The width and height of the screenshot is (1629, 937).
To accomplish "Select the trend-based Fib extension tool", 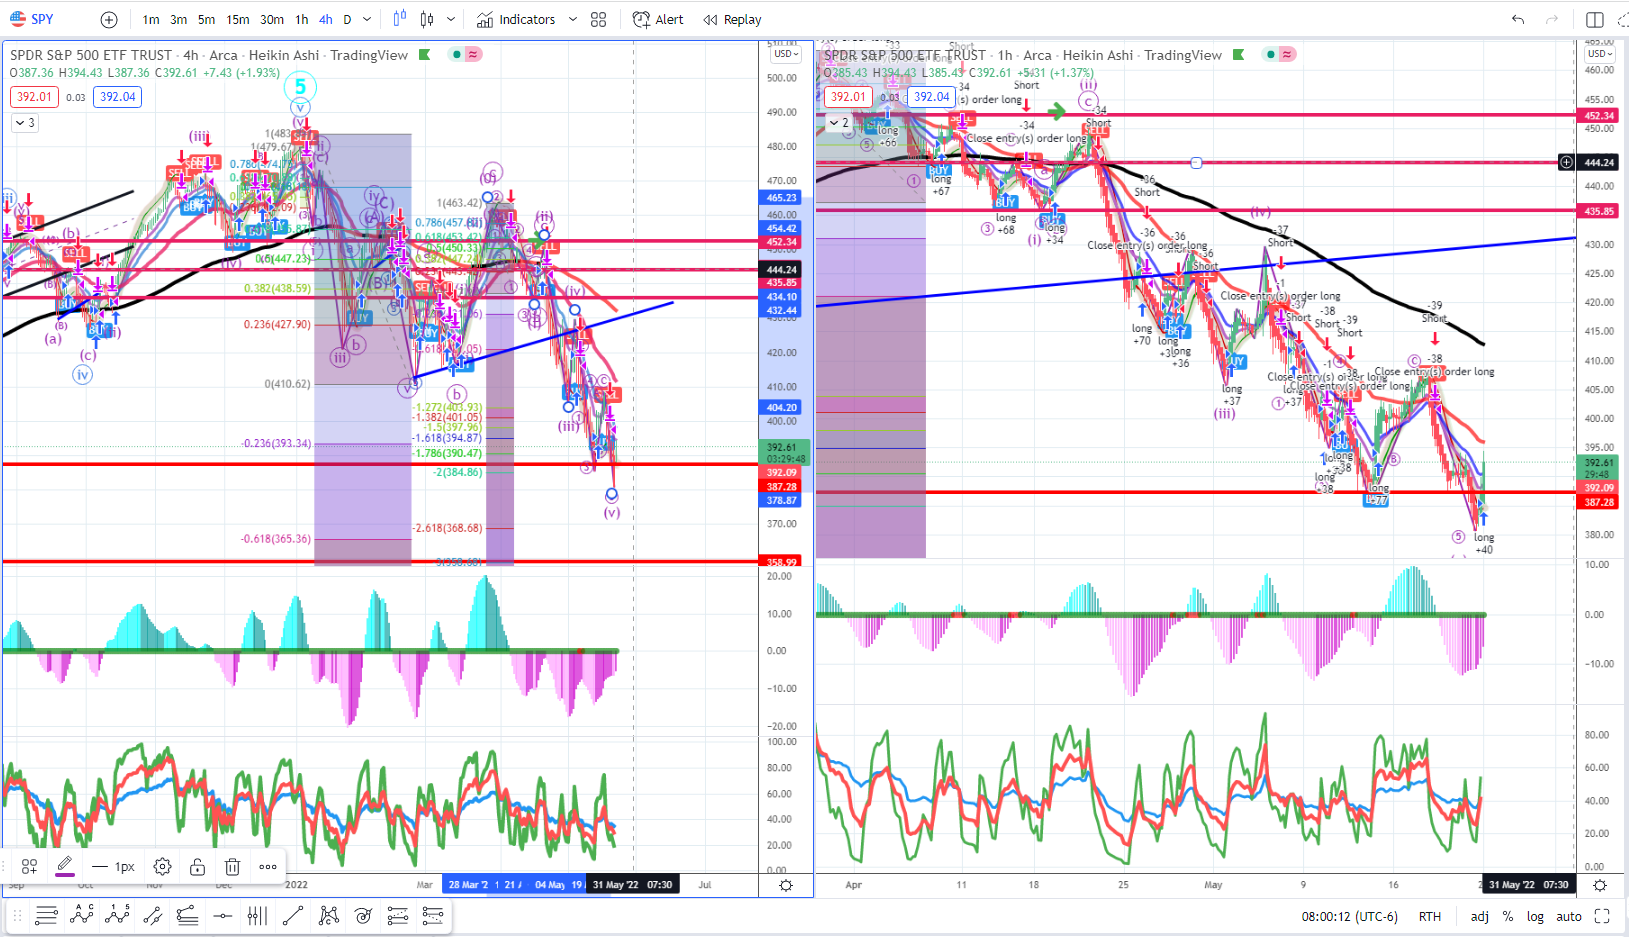I will (x=187, y=915).
